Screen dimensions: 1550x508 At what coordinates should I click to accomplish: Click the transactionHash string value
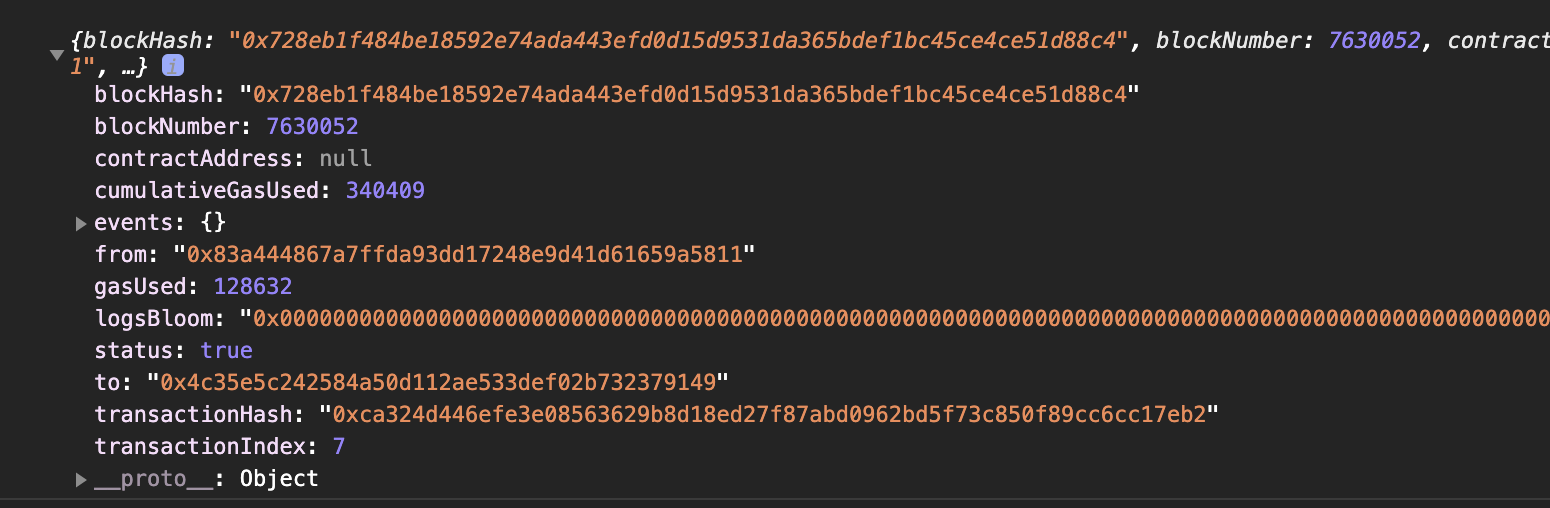coord(769,415)
